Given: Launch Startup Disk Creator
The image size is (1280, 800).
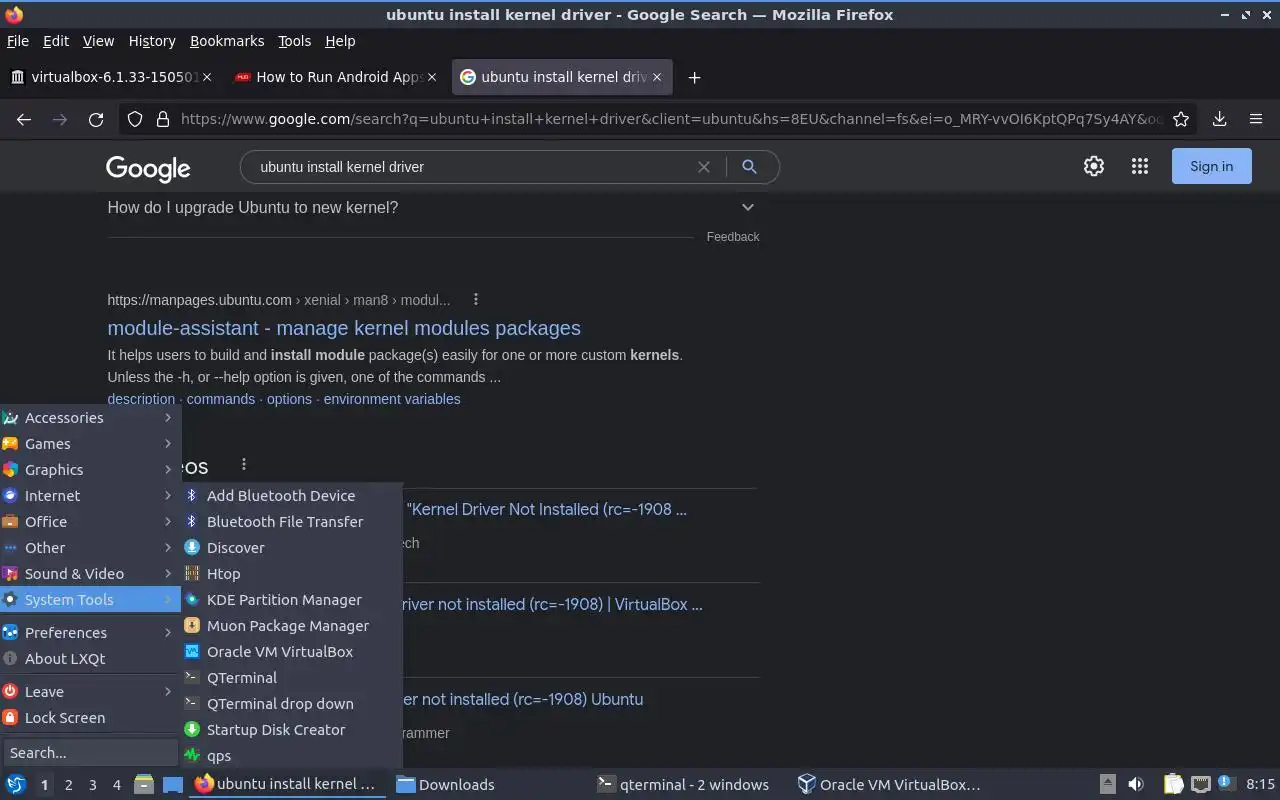Looking at the screenshot, I should click(291, 730).
